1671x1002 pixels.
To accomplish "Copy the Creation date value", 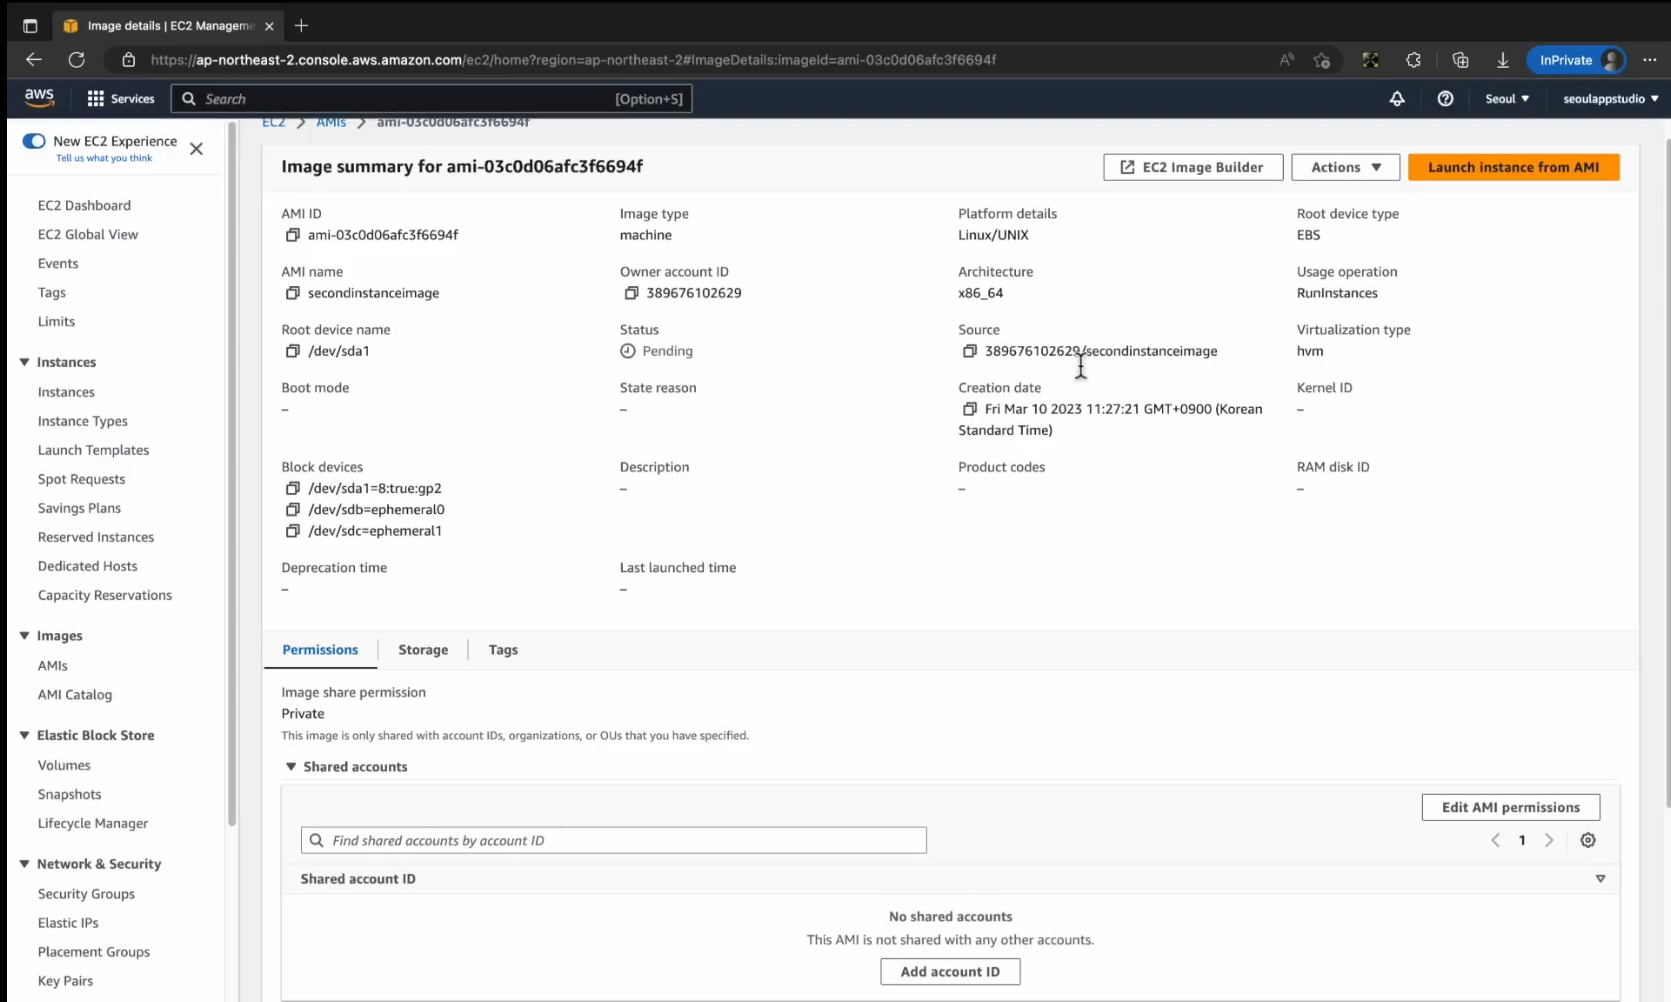I will (969, 409).
